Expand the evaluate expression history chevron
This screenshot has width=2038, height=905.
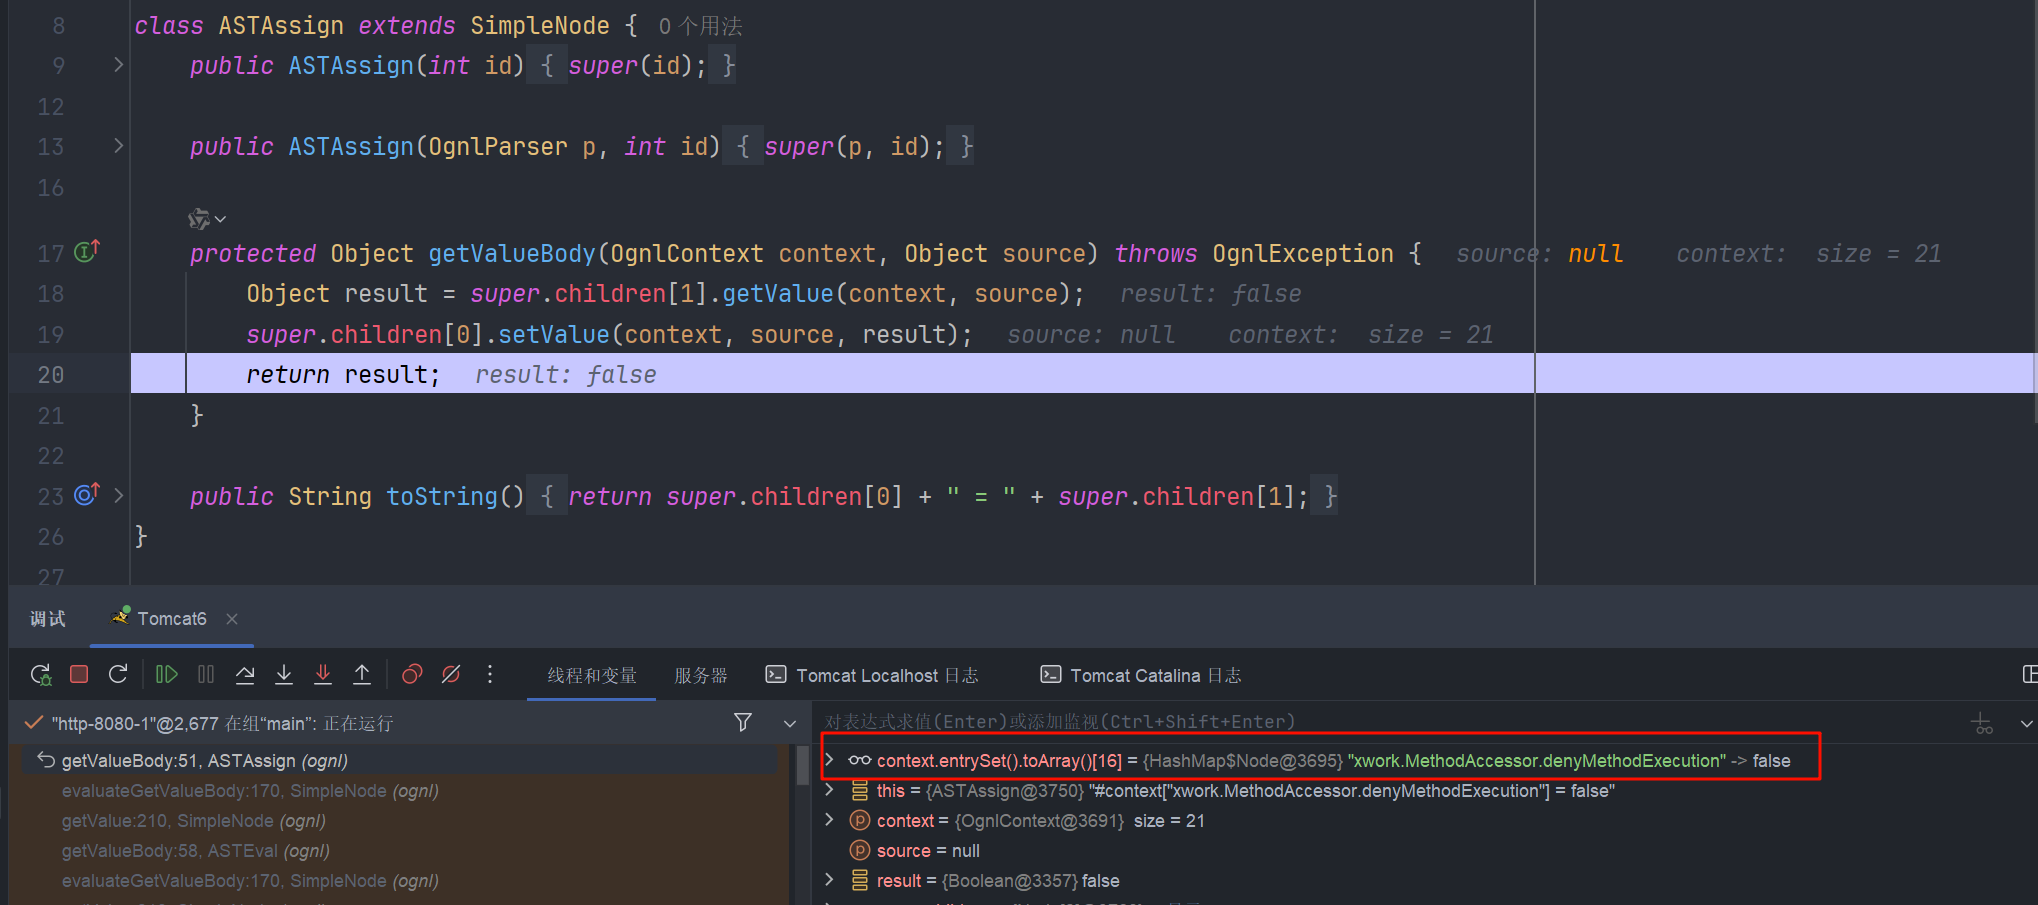[x=2027, y=723]
